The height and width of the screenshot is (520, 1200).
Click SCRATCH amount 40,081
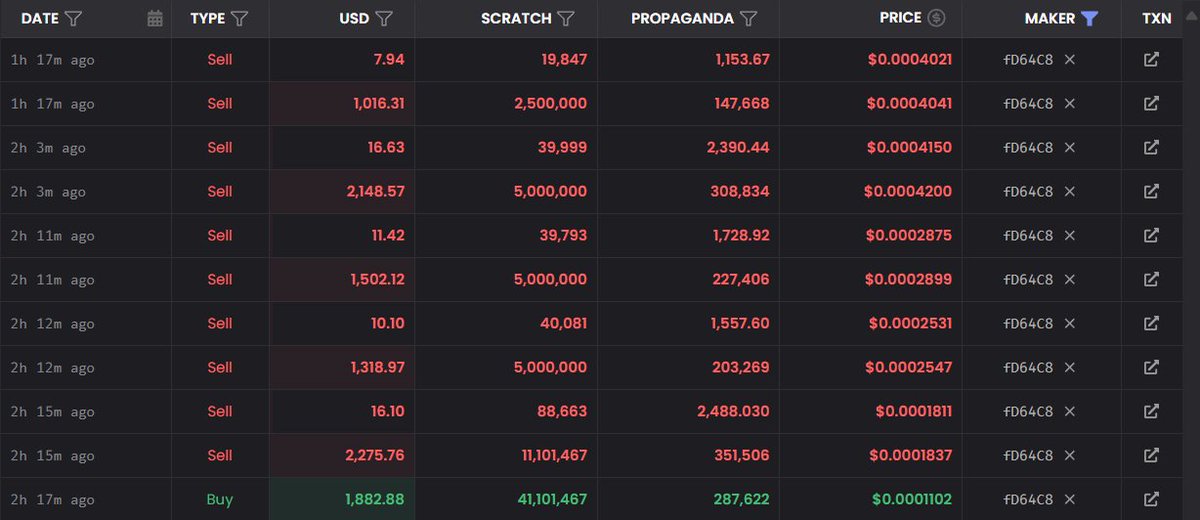(565, 324)
